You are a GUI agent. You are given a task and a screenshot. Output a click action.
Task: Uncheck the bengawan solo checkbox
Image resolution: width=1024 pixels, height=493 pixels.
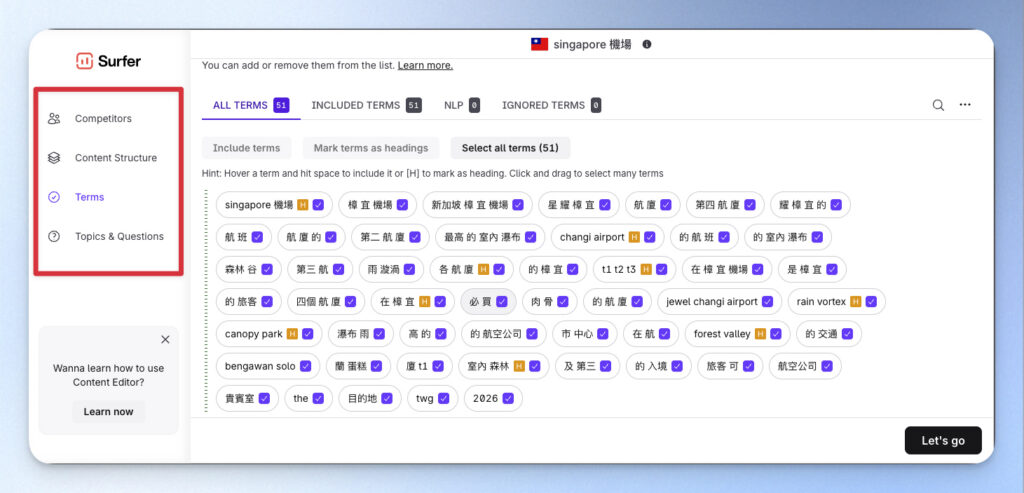tap(305, 366)
